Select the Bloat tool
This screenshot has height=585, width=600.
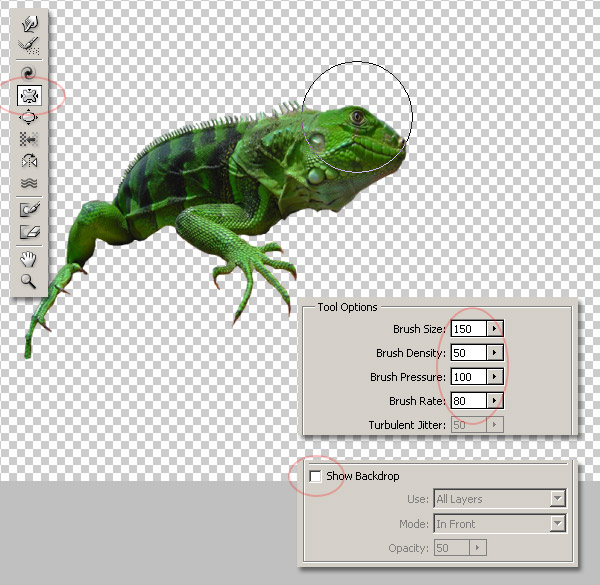click(29, 117)
